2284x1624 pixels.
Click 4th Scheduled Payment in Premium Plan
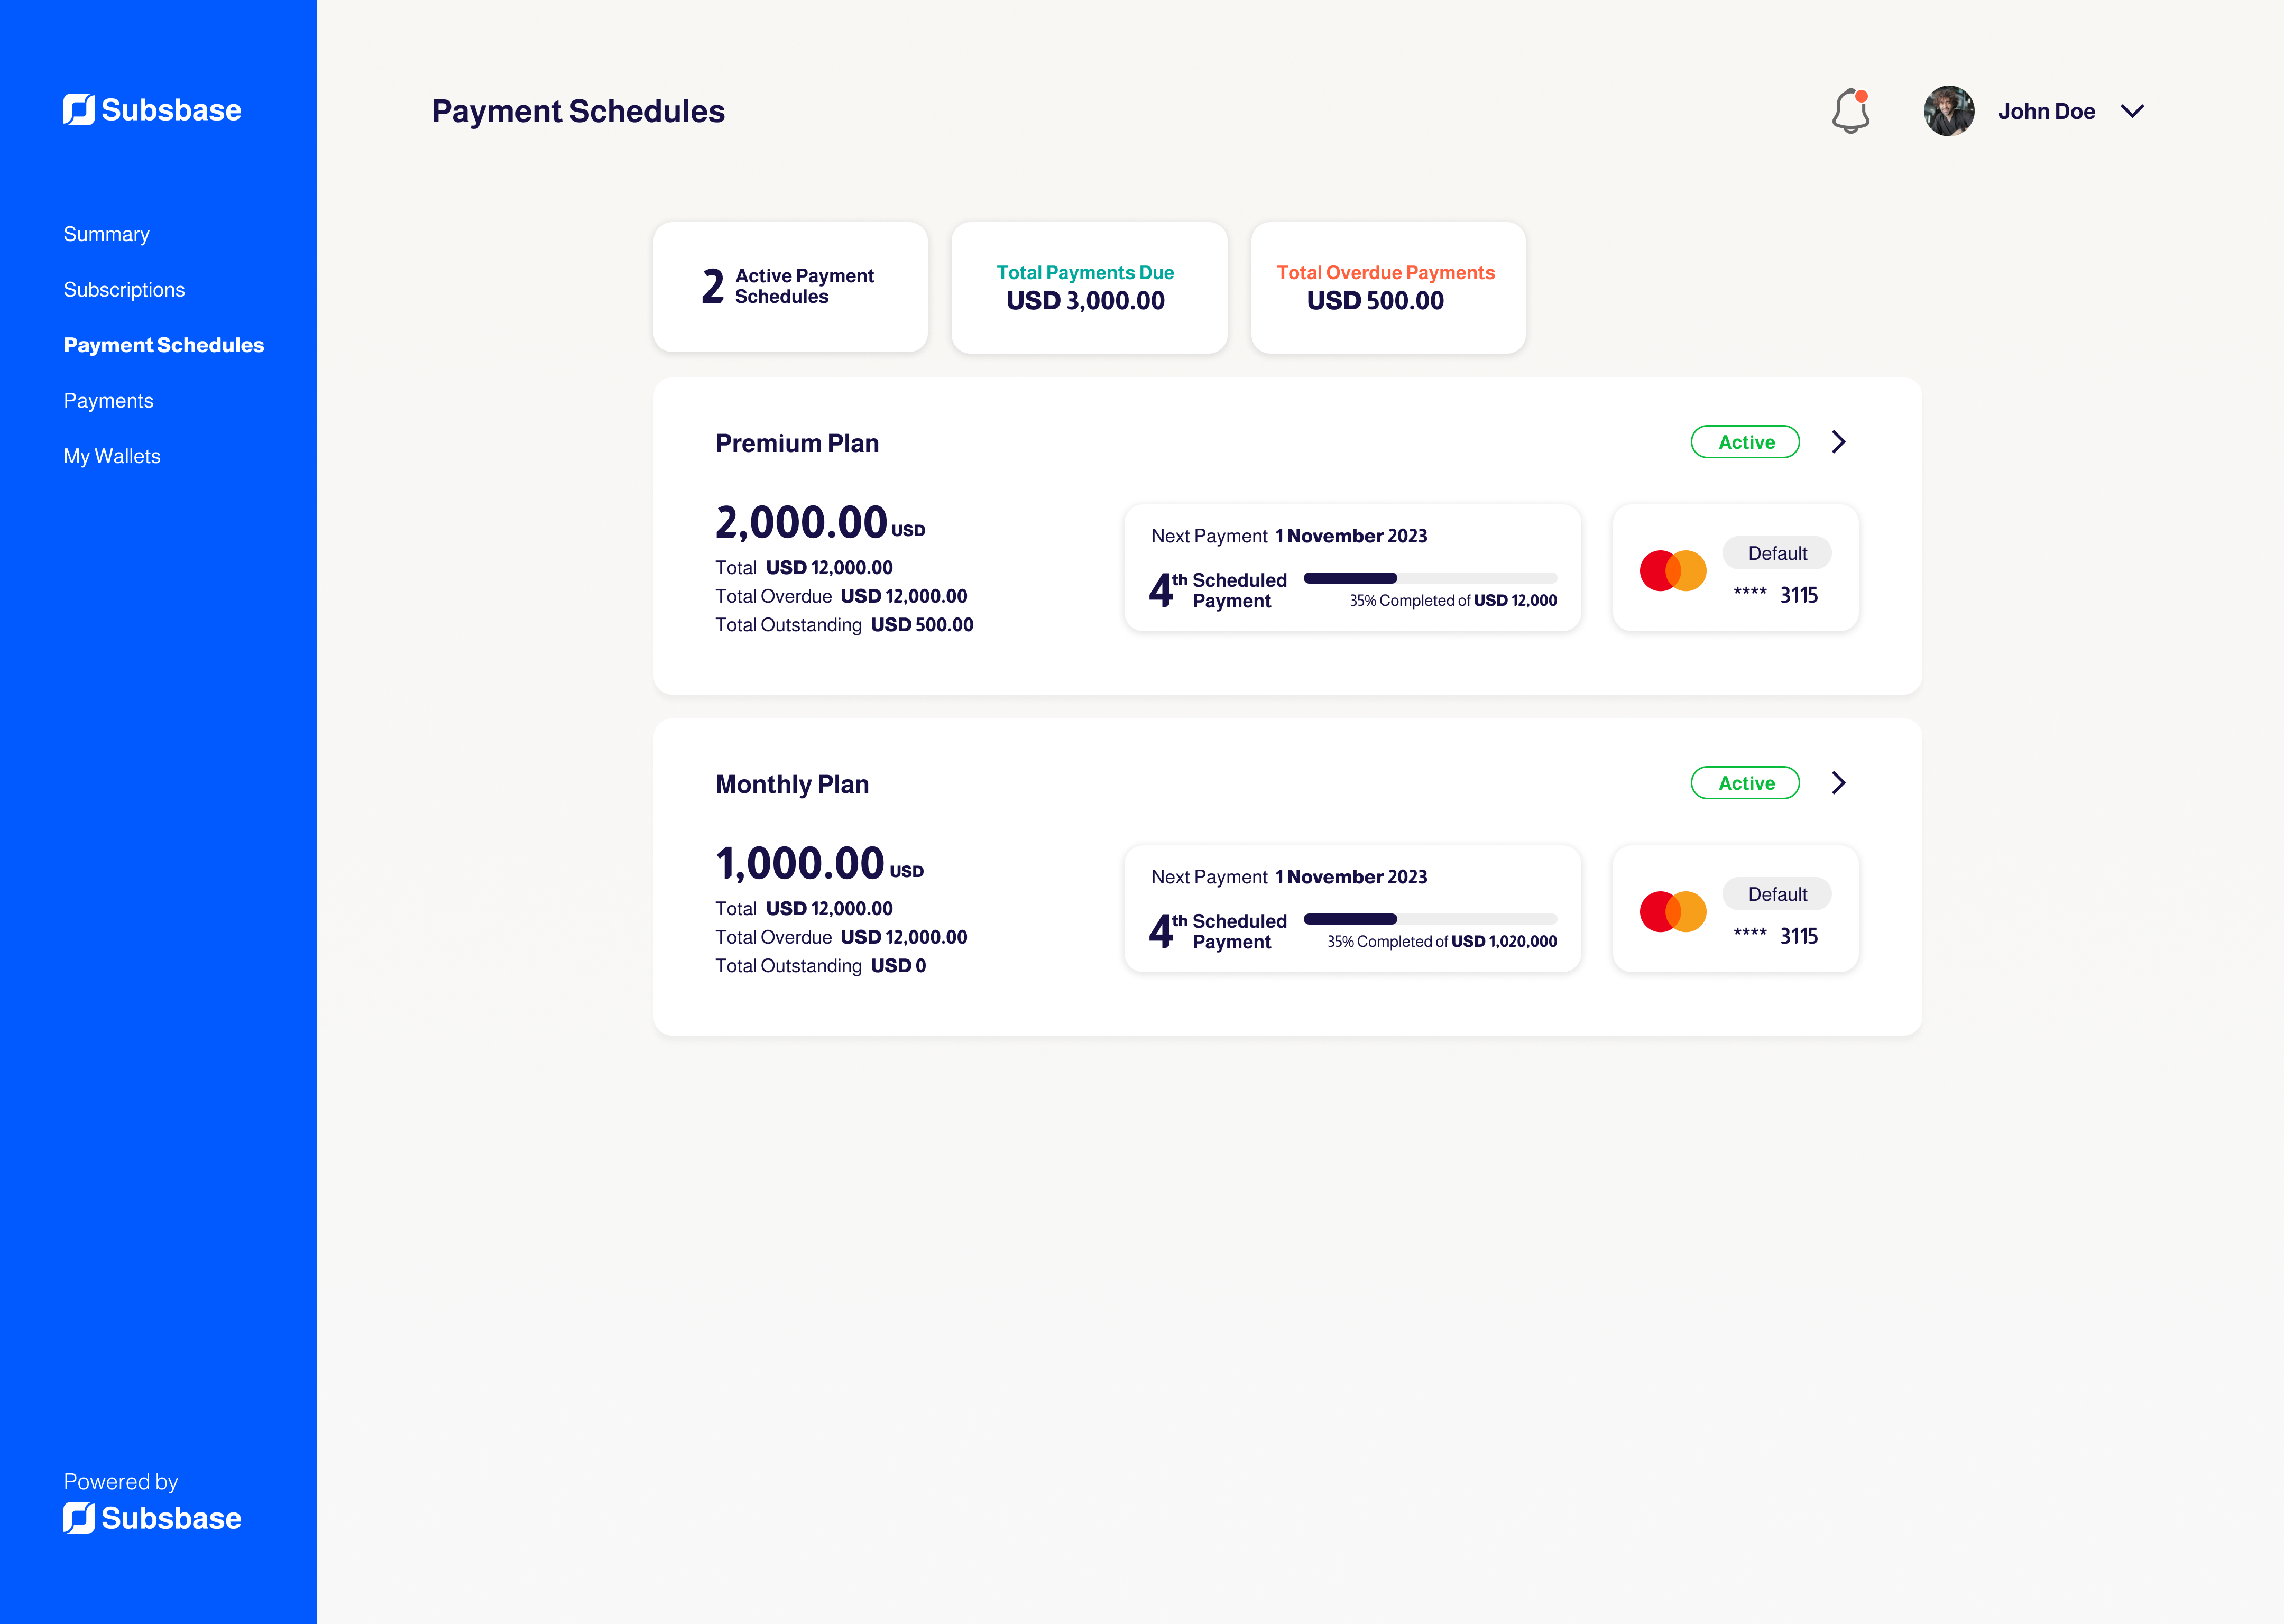(x=1218, y=590)
